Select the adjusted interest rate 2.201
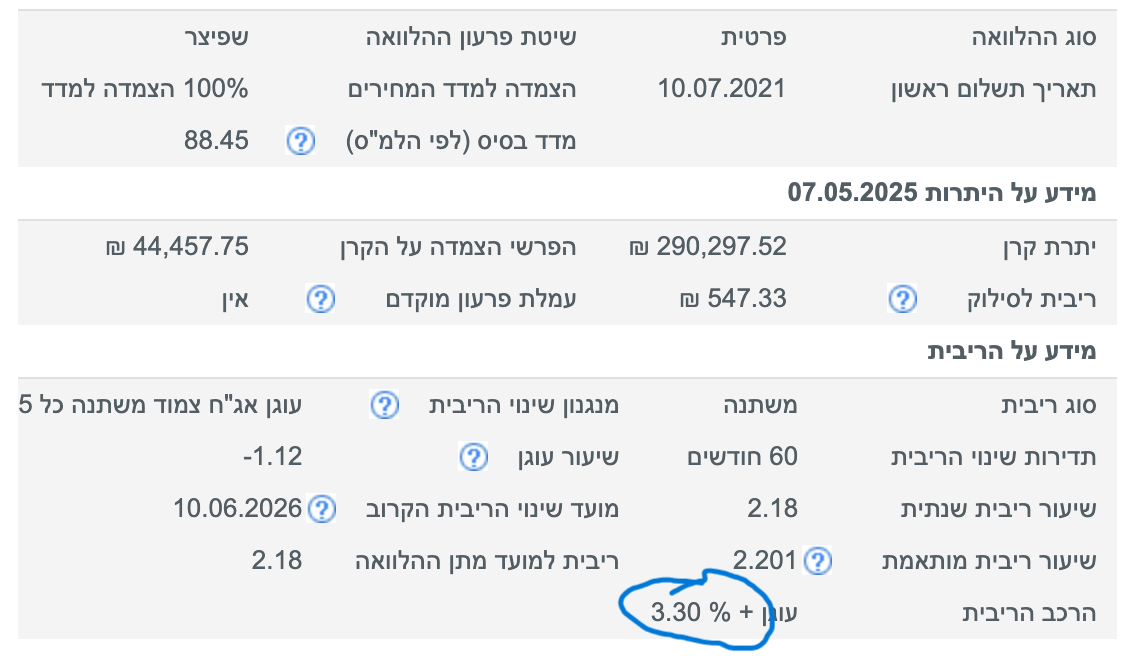 [766, 561]
